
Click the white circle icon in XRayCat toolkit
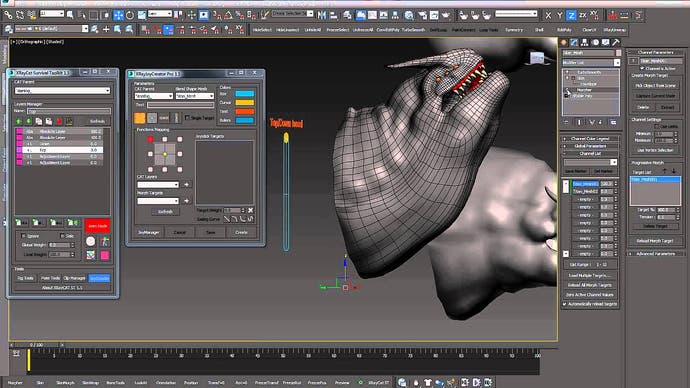tap(91, 241)
